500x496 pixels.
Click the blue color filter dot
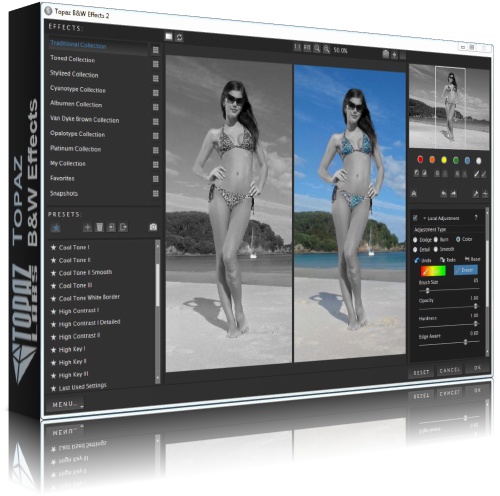[467, 161]
